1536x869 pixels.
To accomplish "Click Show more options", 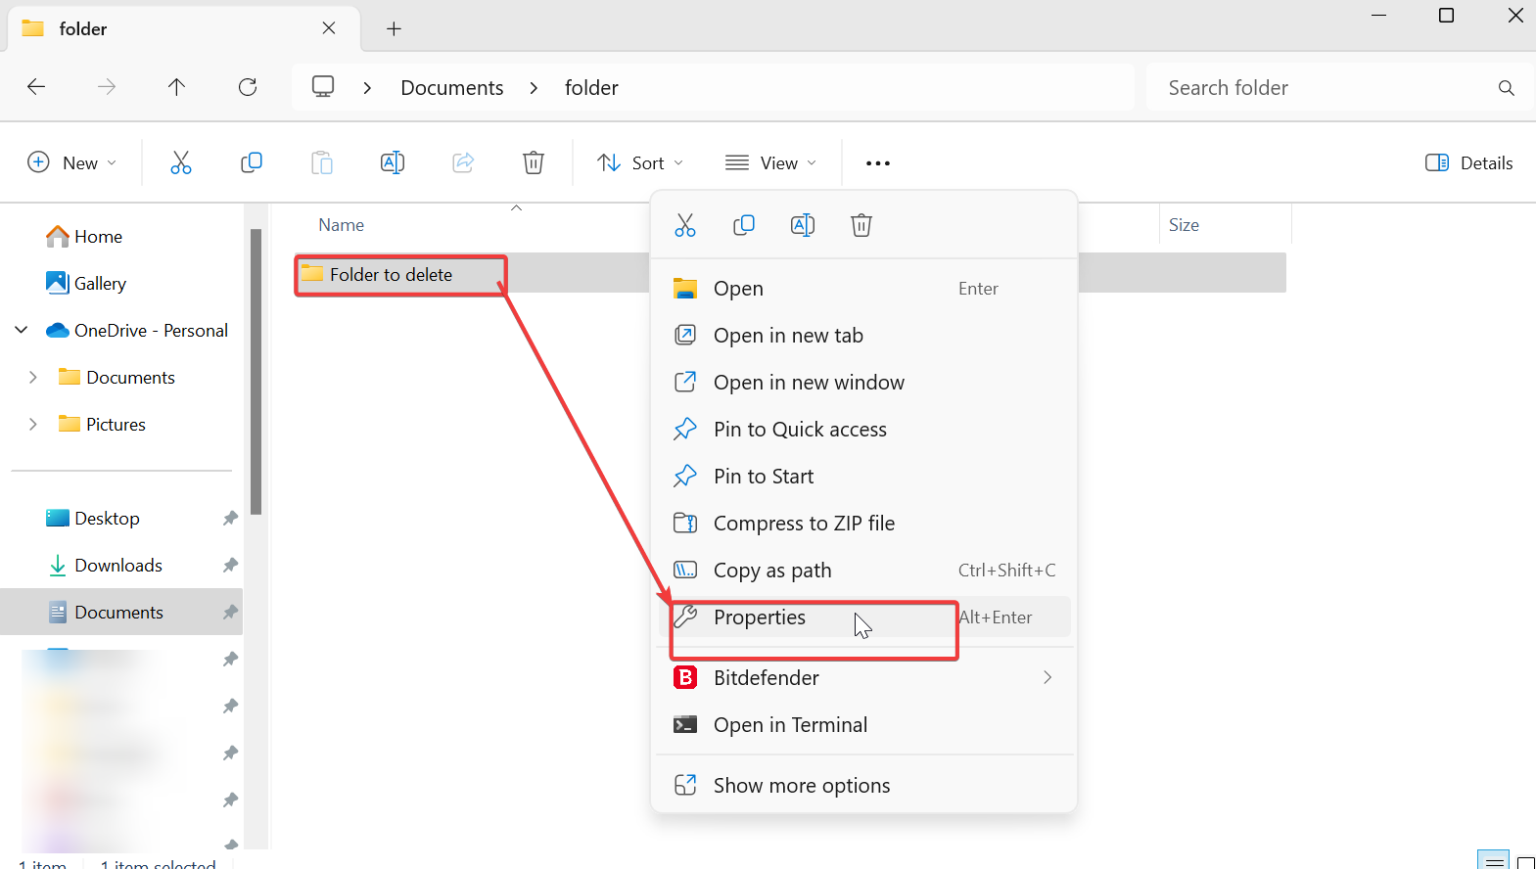I will [x=801, y=785].
